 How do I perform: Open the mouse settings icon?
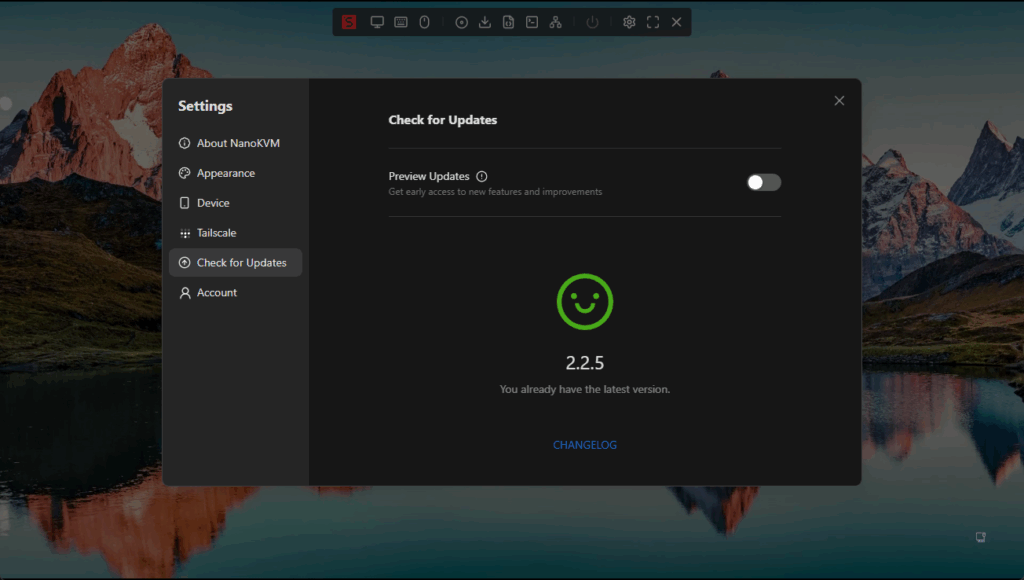pyautogui.click(x=424, y=22)
